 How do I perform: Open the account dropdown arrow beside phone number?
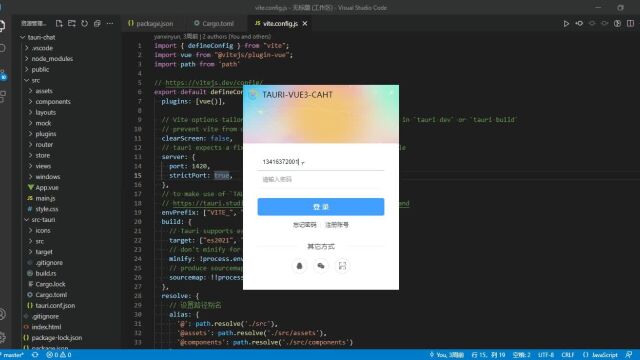click(303, 162)
